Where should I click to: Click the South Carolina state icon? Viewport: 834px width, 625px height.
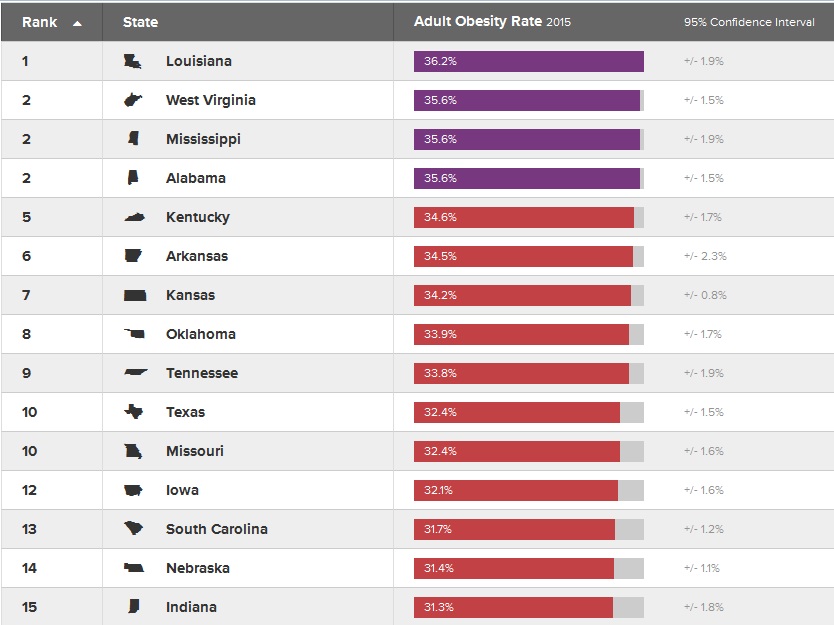tap(134, 529)
